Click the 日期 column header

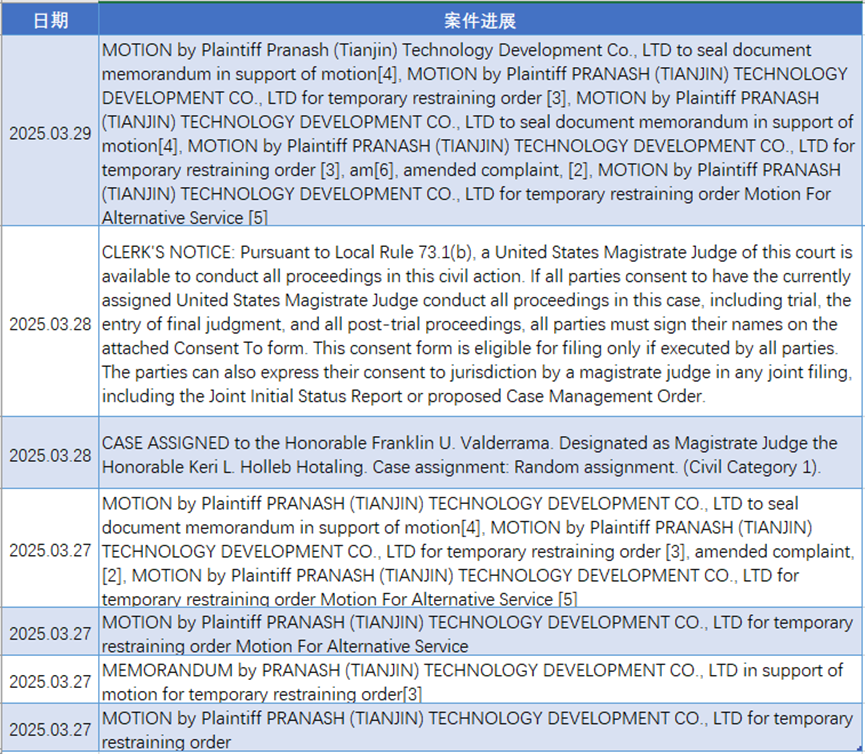[50, 20]
